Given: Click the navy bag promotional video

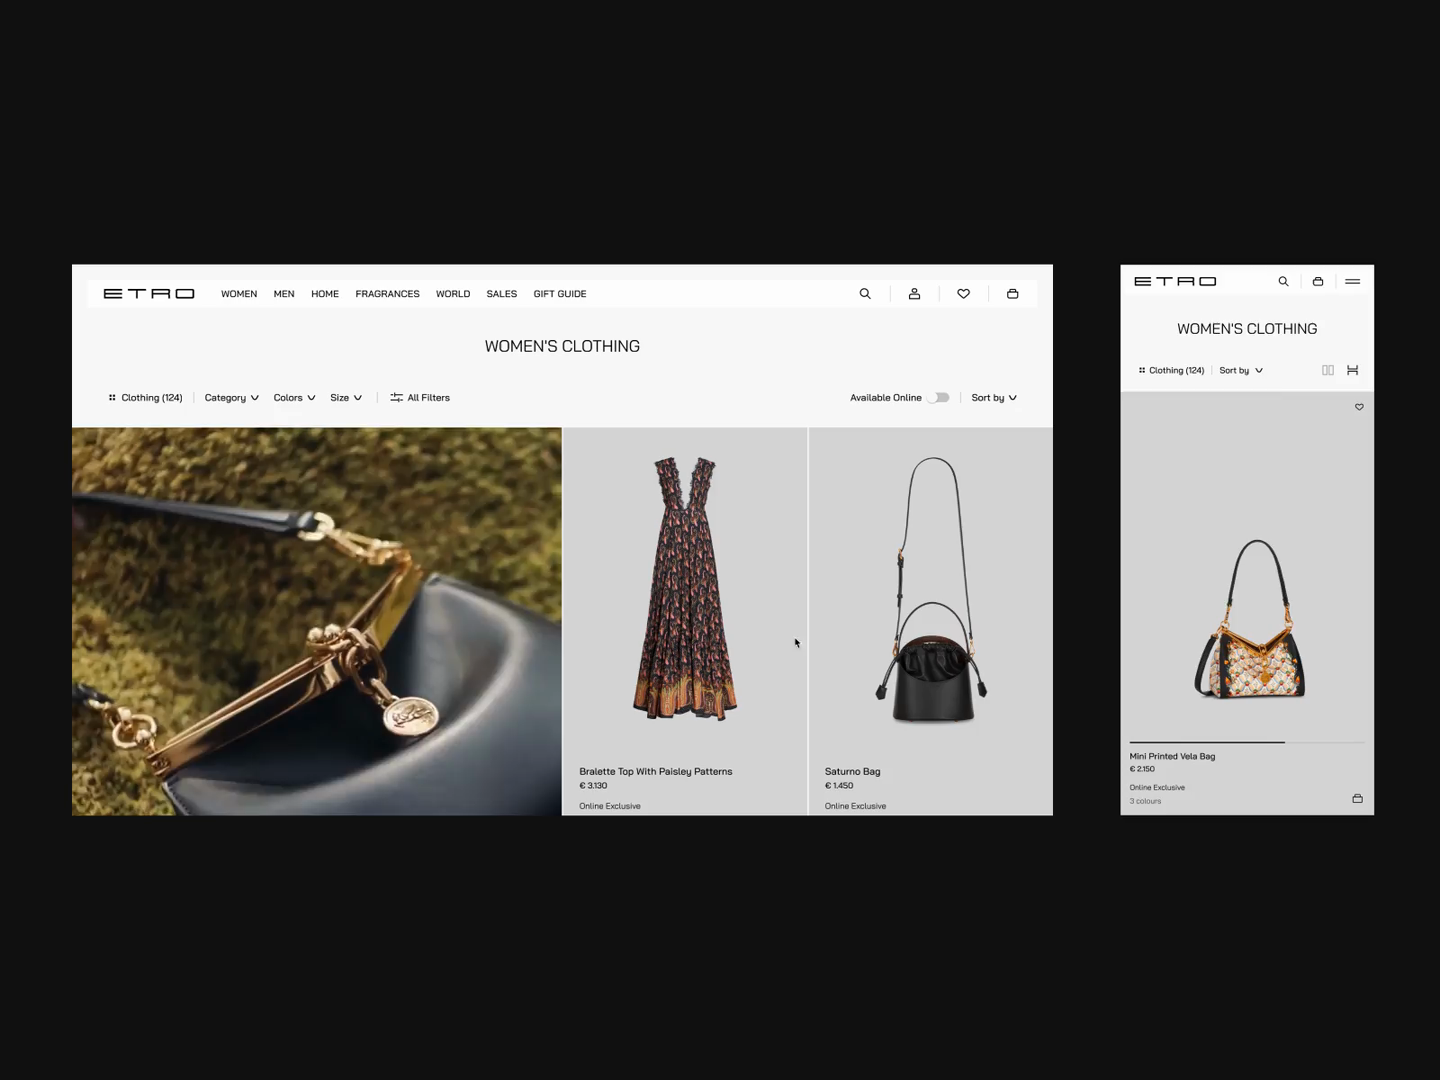Looking at the screenshot, I should [x=317, y=622].
